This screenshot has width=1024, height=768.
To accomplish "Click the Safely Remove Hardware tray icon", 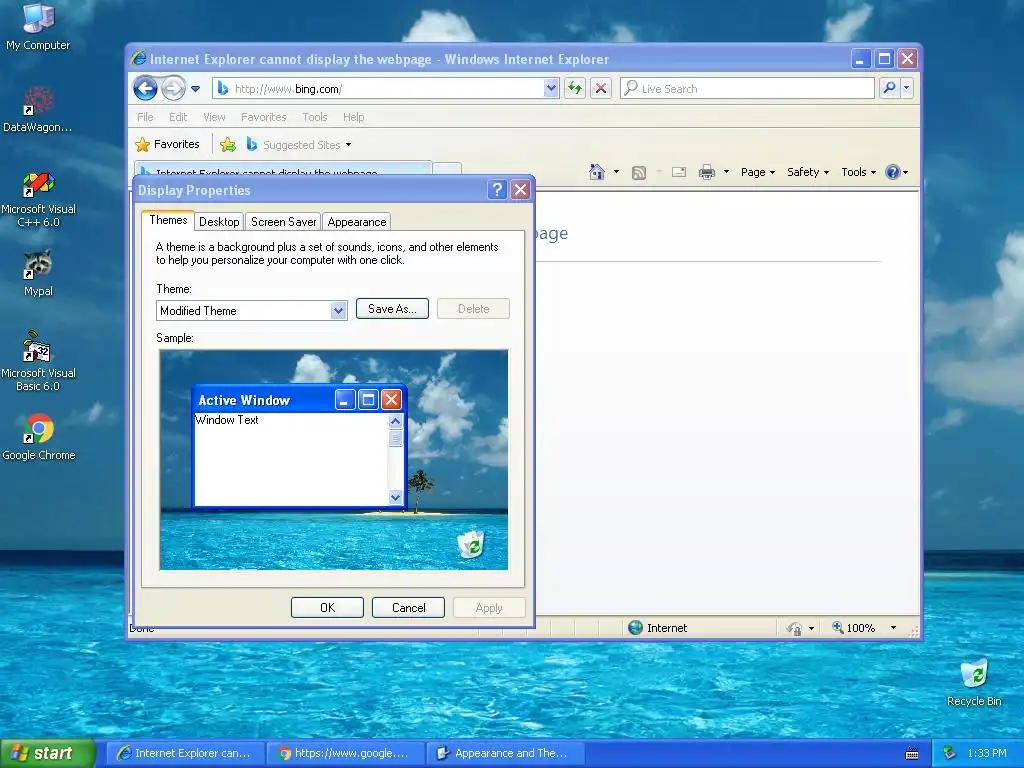I will point(950,753).
